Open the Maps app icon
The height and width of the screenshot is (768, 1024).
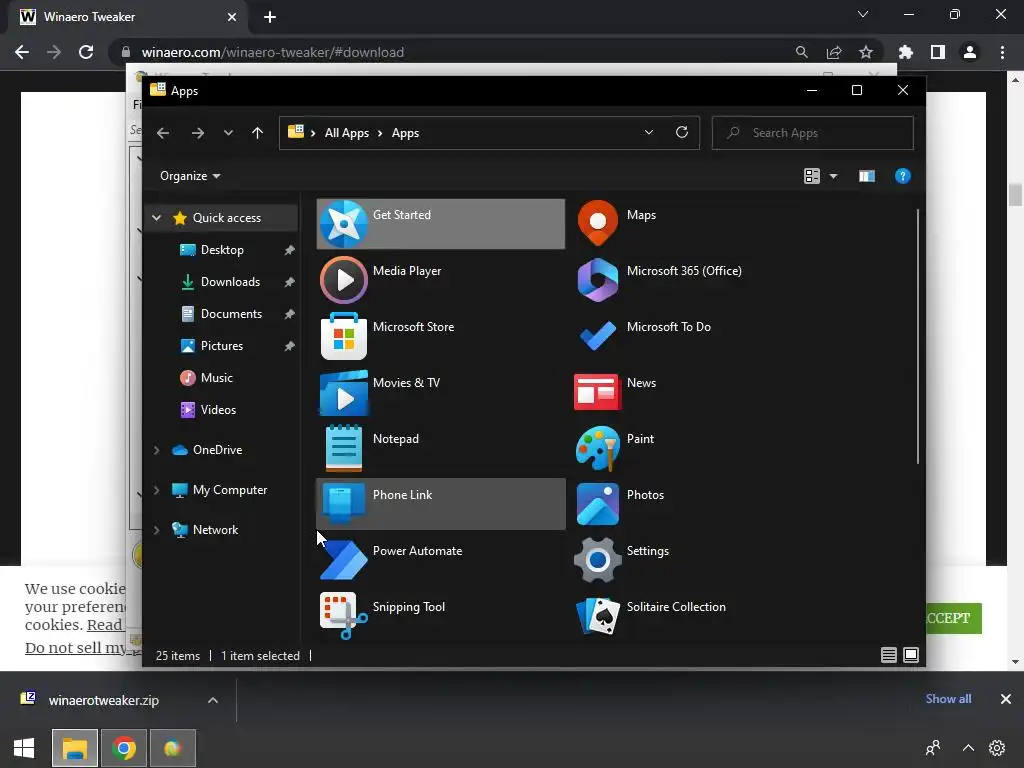[x=598, y=223]
